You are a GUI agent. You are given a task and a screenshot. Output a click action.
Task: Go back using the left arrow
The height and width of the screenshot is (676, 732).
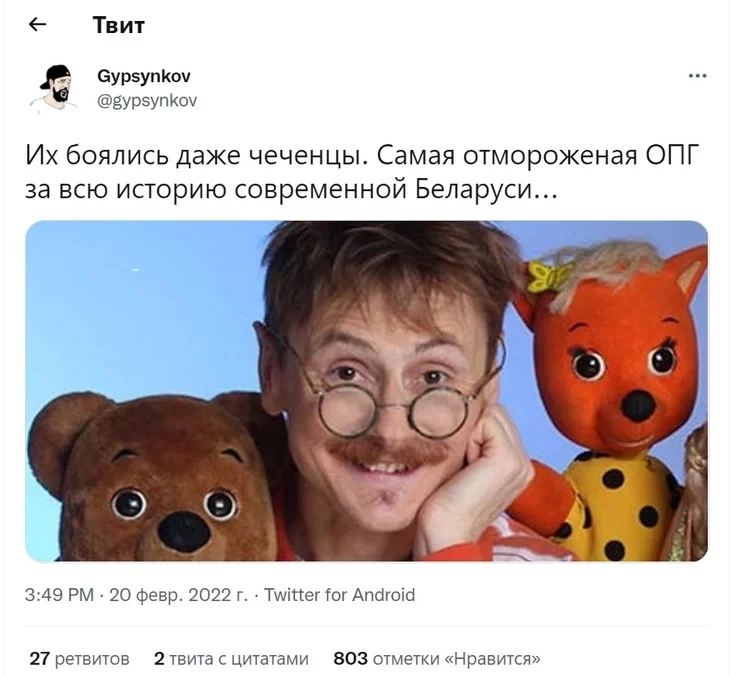[37, 24]
